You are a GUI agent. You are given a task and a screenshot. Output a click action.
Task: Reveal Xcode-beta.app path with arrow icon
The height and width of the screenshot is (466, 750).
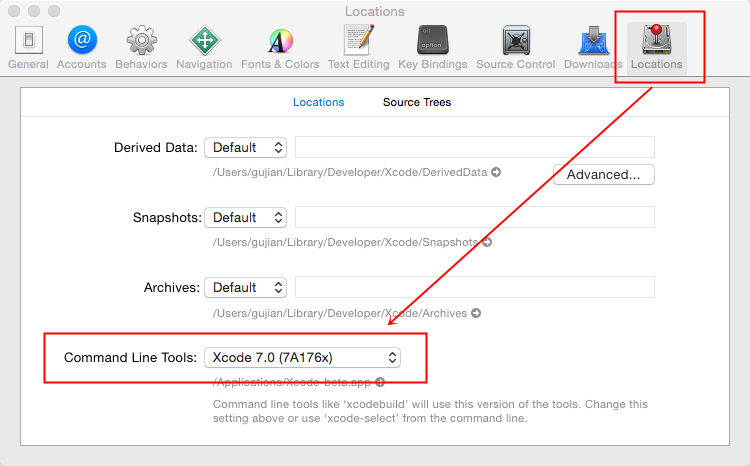[x=380, y=382]
